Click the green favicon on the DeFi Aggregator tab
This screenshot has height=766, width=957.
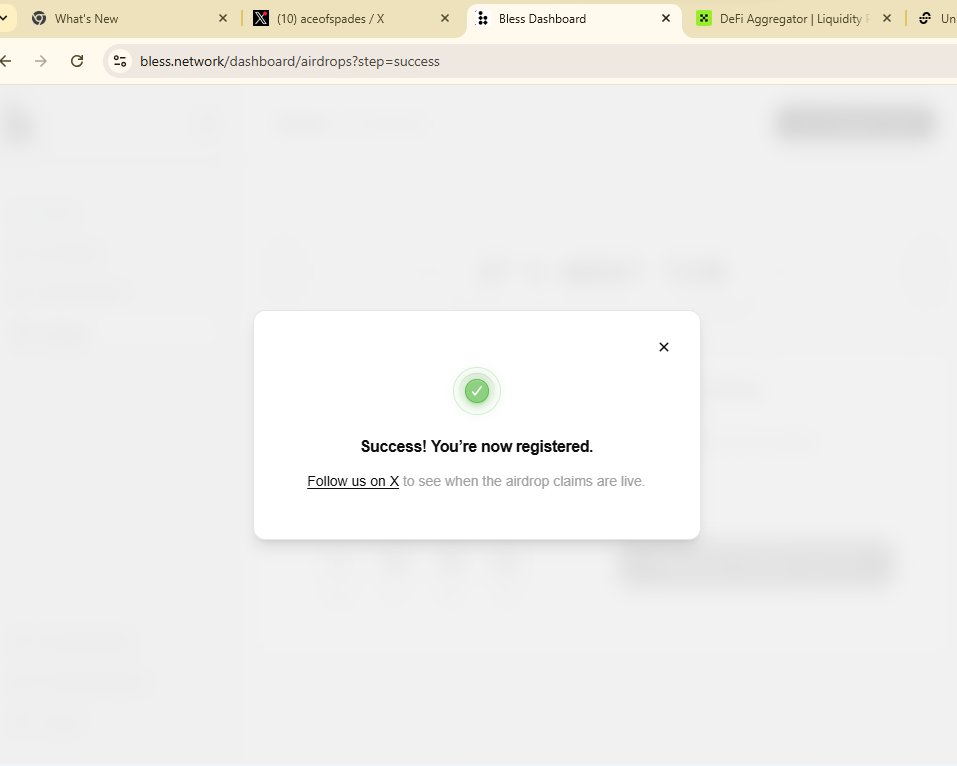(x=706, y=18)
